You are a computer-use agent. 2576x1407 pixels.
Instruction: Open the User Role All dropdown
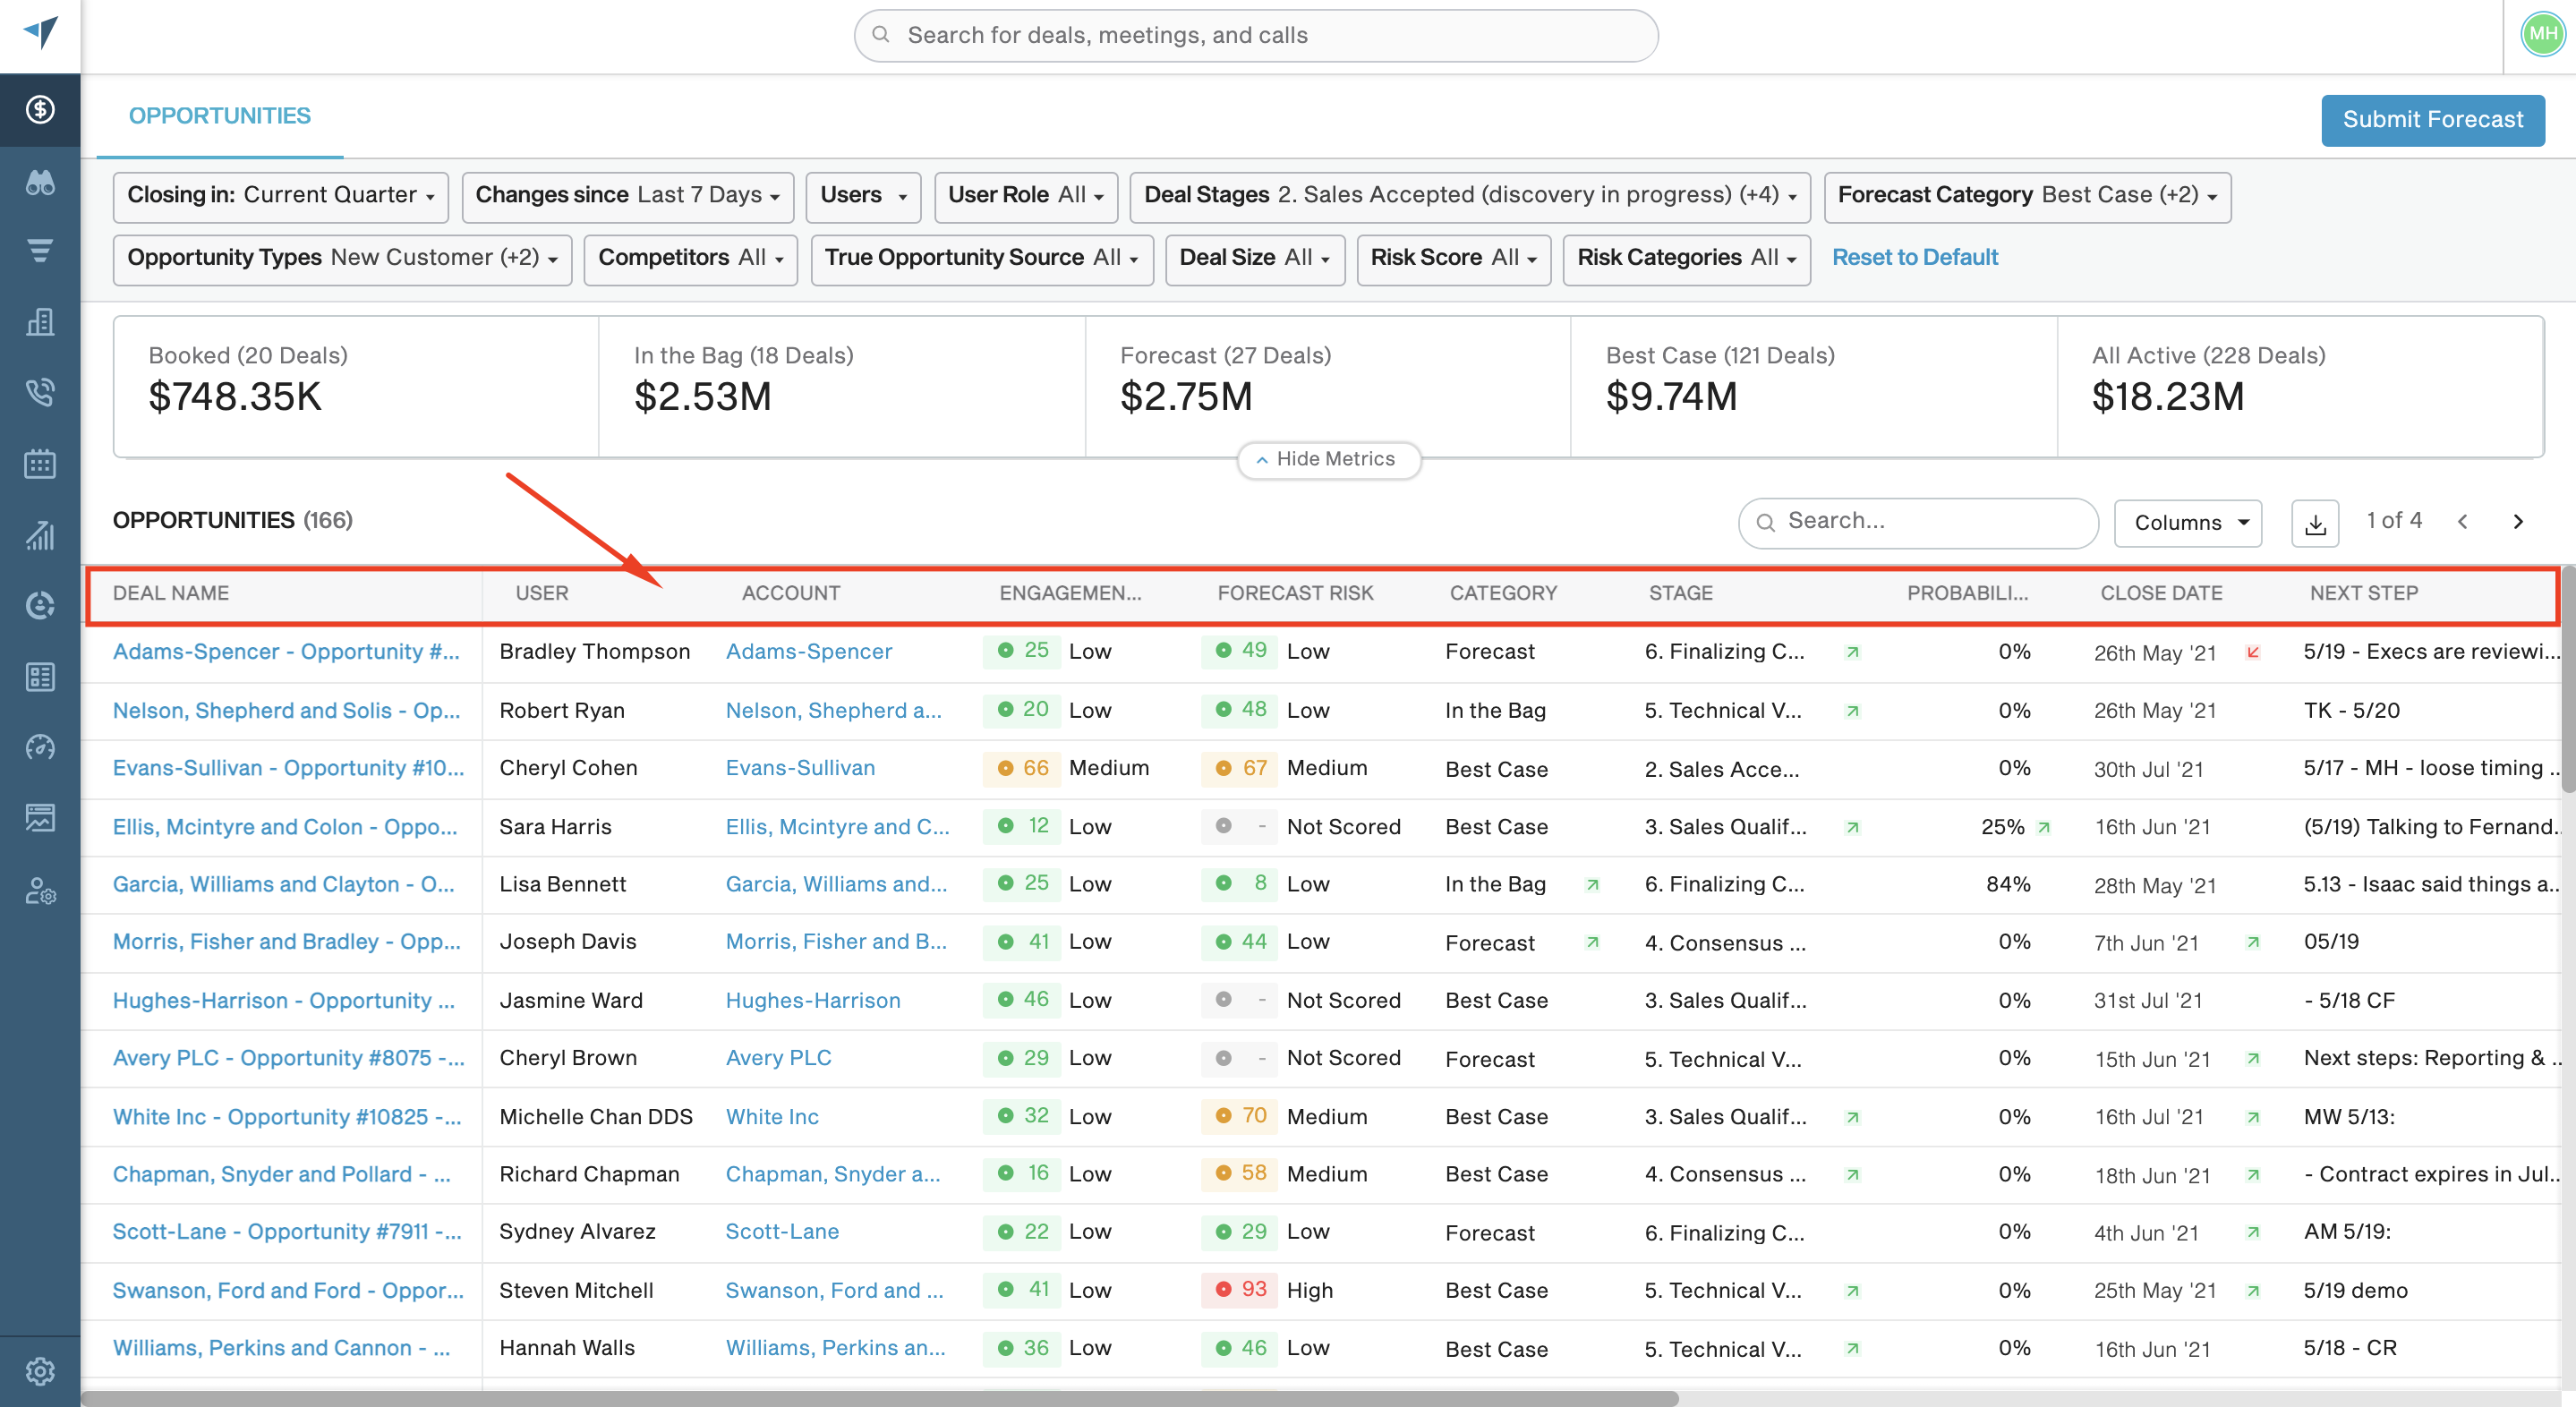[x=1025, y=196]
